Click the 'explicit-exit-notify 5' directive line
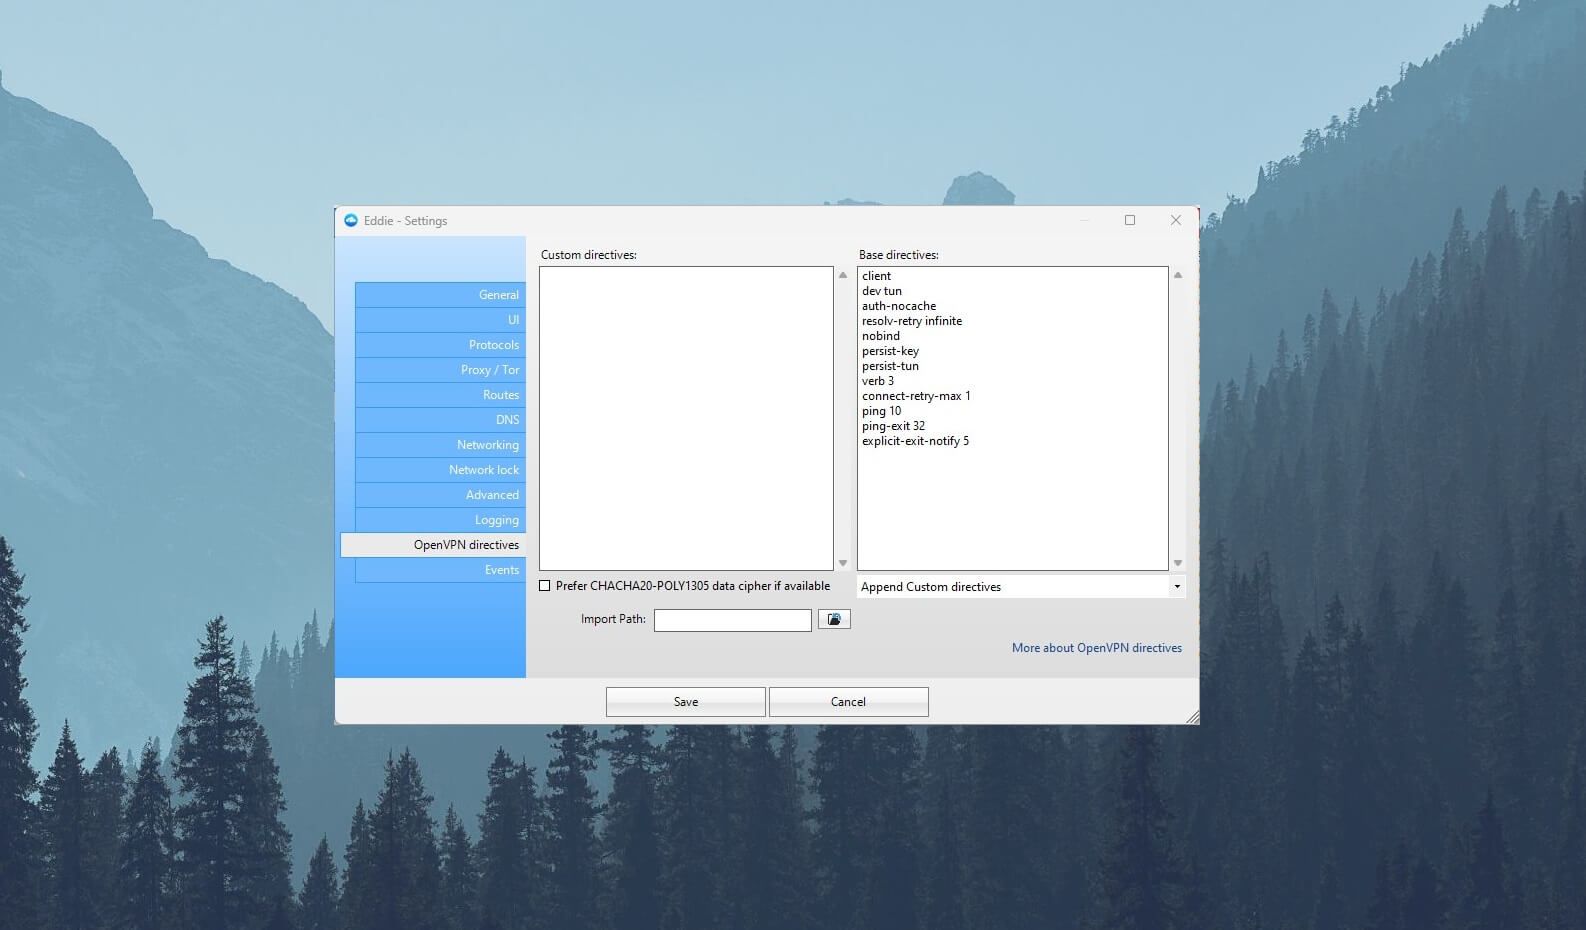Screen dimensions: 1586x930 click(x=916, y=441)
